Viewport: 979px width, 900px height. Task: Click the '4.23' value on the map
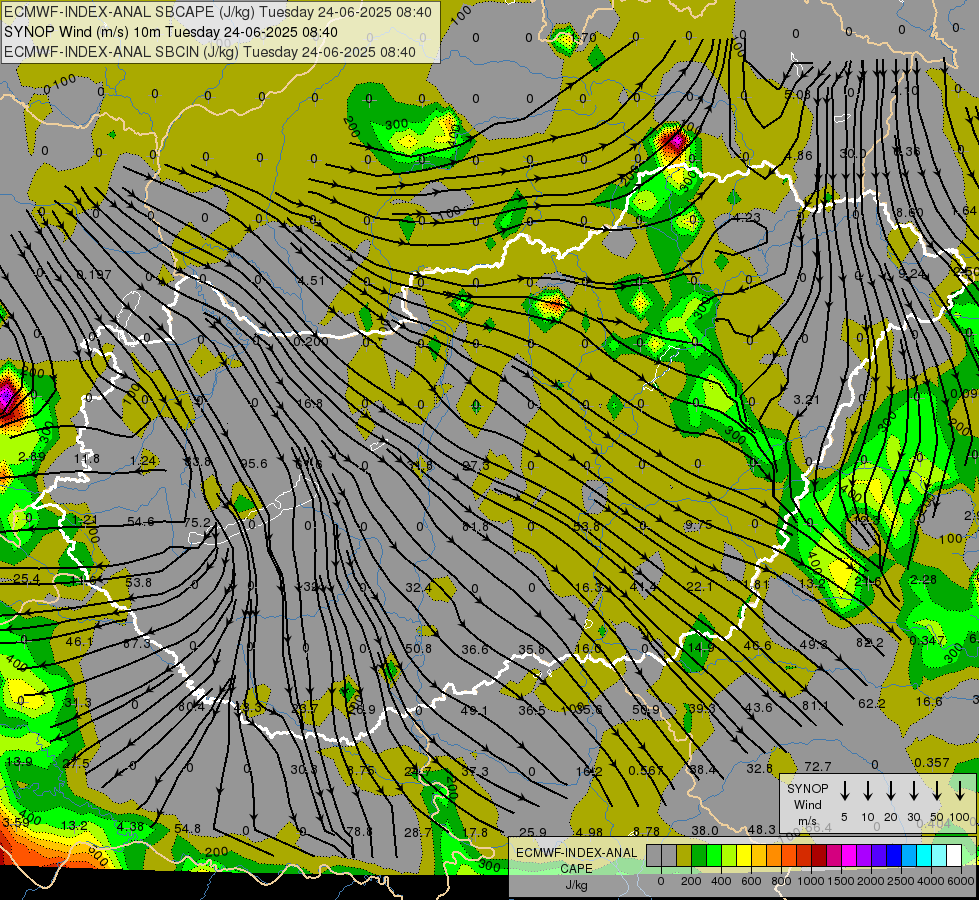(747, 217)
